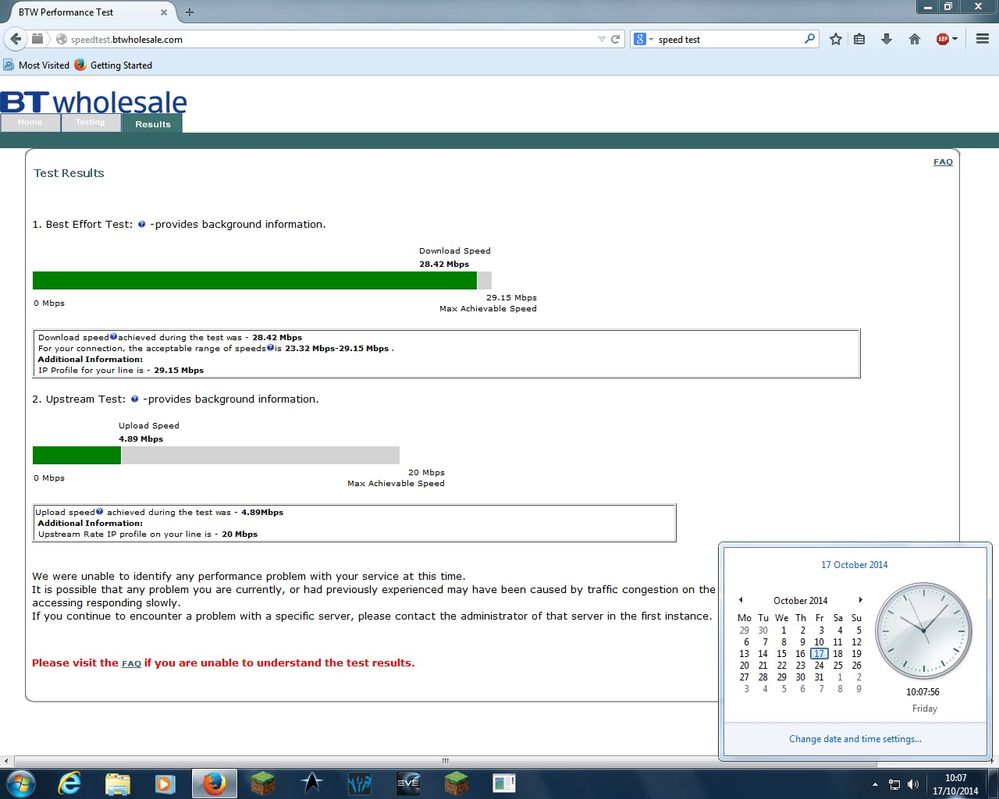This screenshot has height=799, width=999.
Task: Close the BTW Performance Test tab
Action: 164,11
